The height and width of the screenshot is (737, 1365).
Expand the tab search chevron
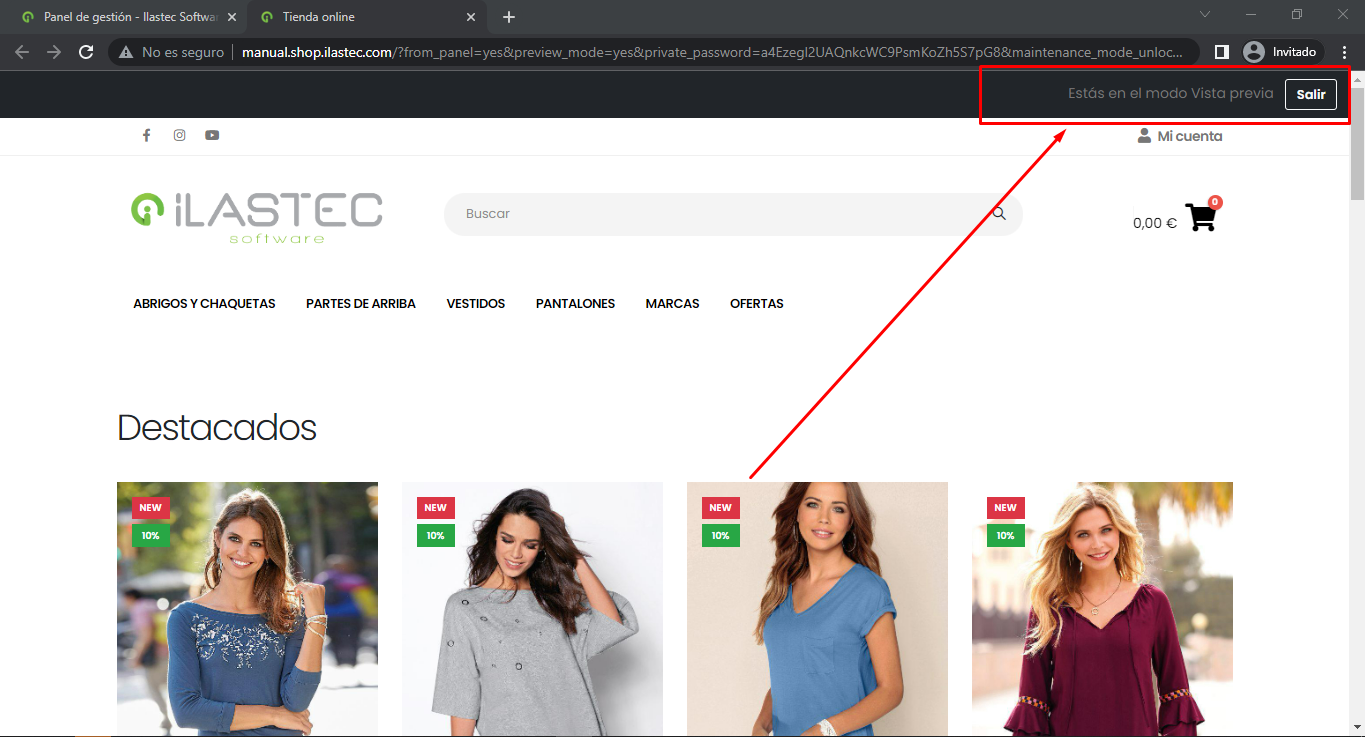pyautogui.click(x=1205, y=15)
